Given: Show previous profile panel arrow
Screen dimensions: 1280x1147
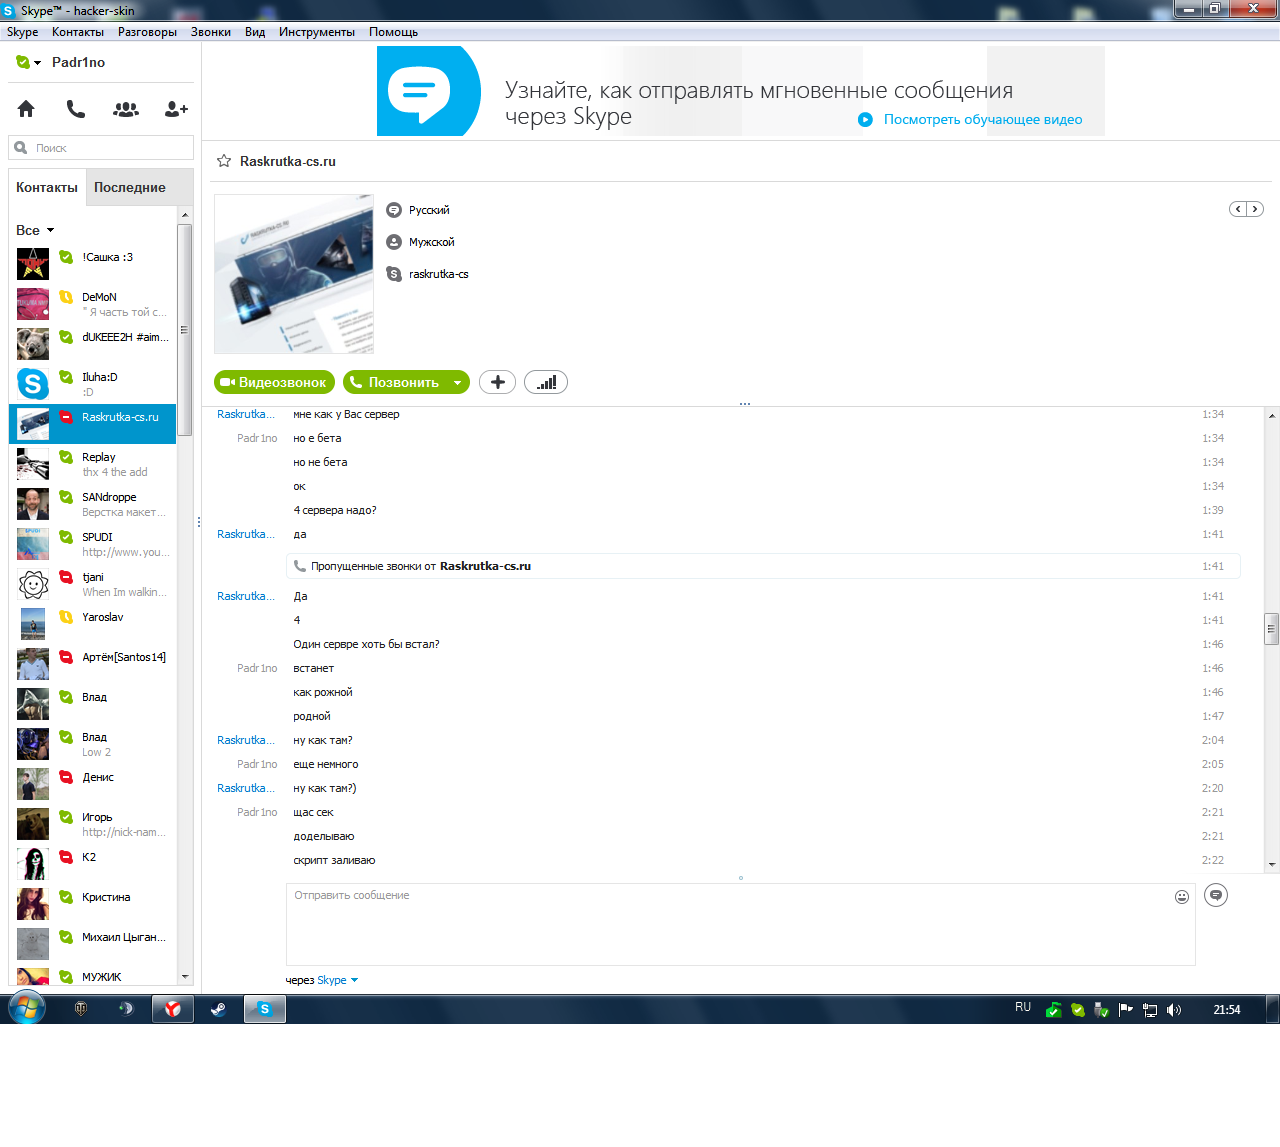Looking at the screenshot, I should point(1238,209).
